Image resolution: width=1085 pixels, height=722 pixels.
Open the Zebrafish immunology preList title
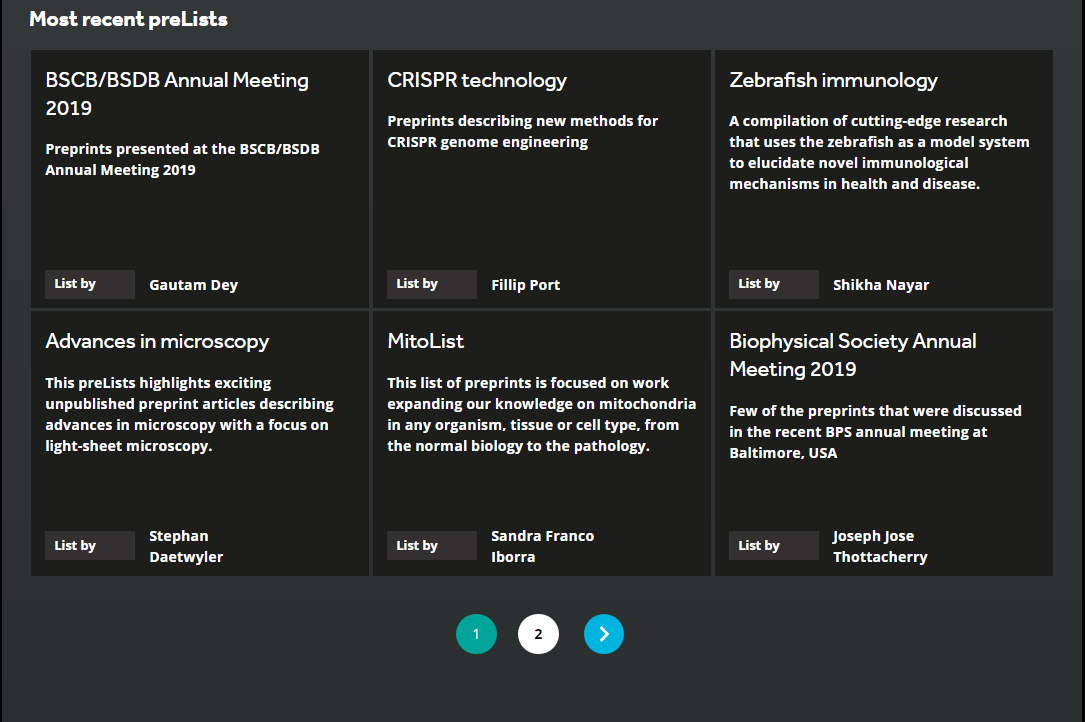(833, 80)
